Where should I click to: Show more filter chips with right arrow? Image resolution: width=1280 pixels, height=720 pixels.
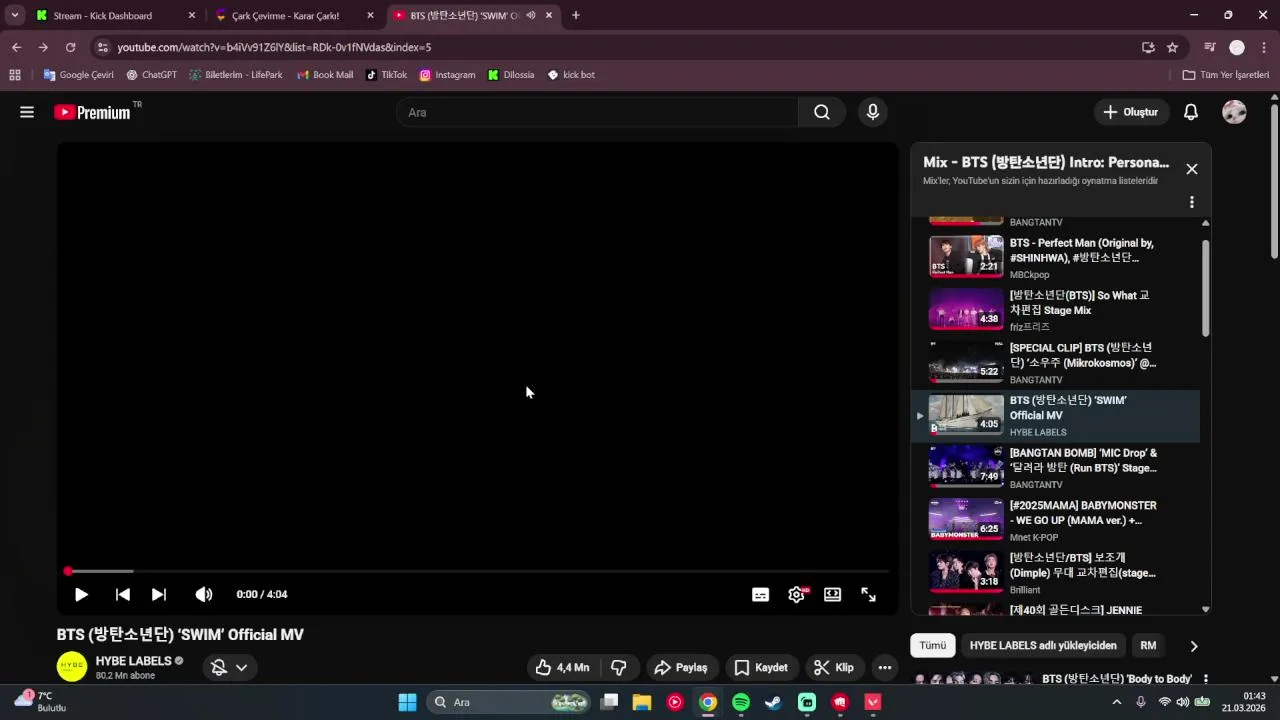point(1193,646)
